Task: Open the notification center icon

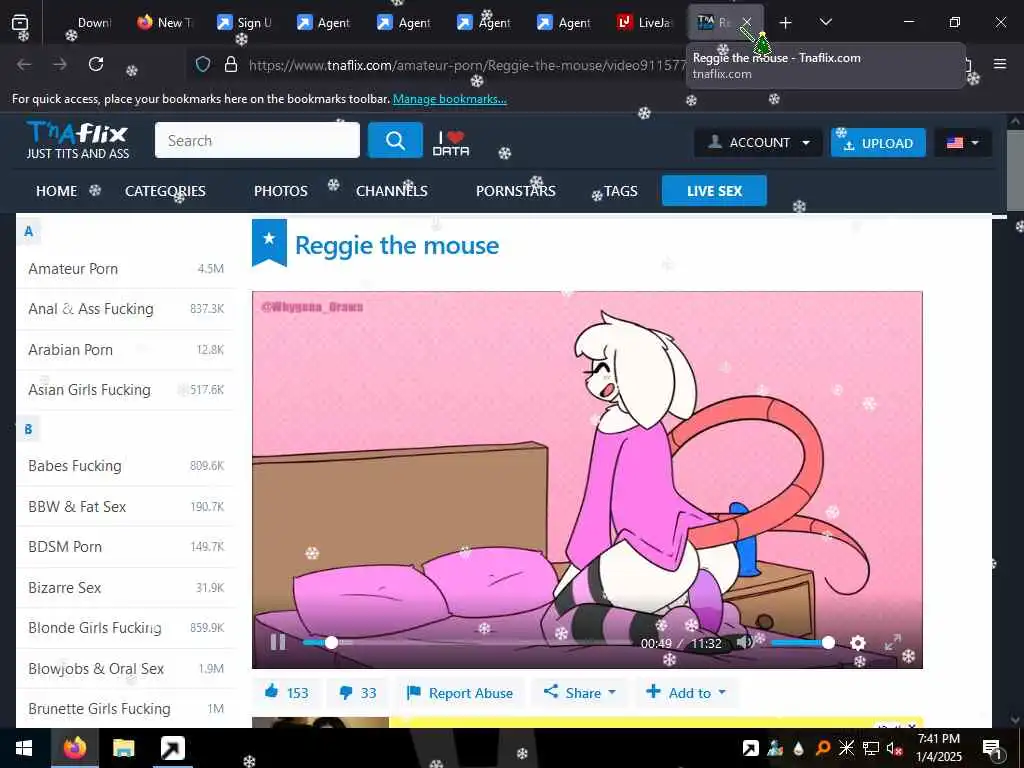Action: coord(992,749)
